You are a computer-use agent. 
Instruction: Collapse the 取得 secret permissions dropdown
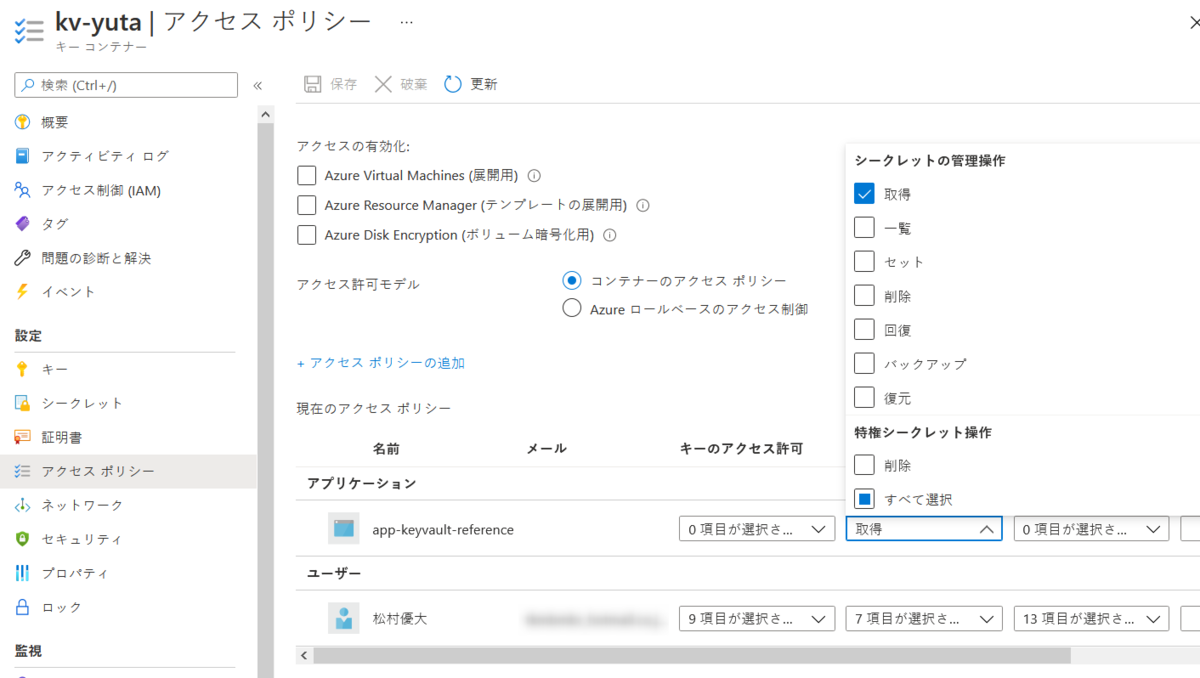tap(924, 529)
